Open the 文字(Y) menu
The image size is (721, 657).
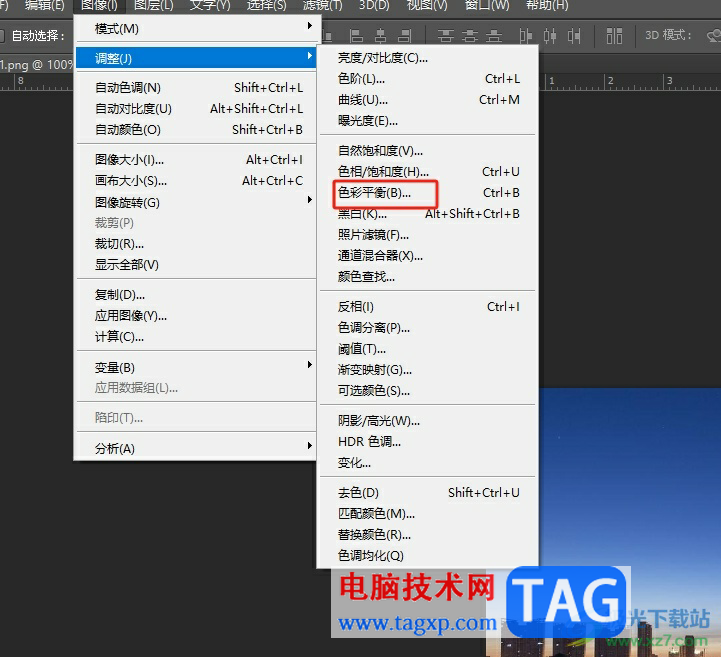[x=210, y=6]
